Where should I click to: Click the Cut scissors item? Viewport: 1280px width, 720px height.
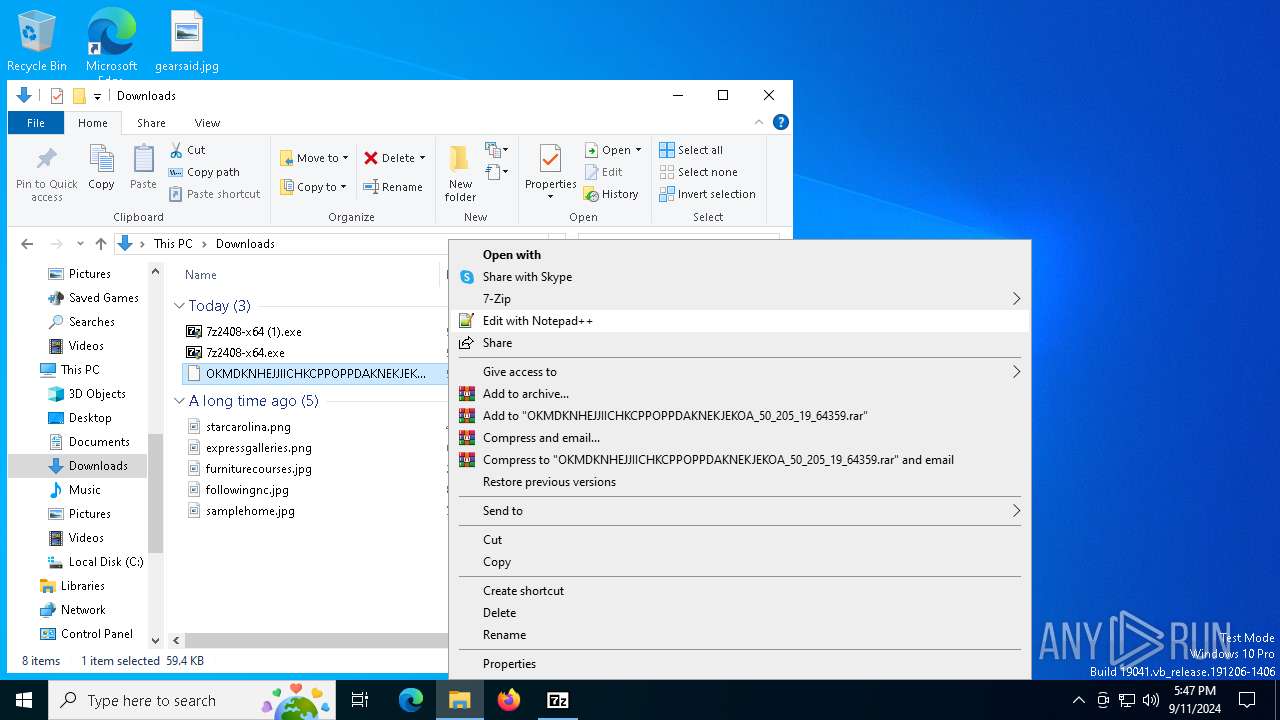187,150
